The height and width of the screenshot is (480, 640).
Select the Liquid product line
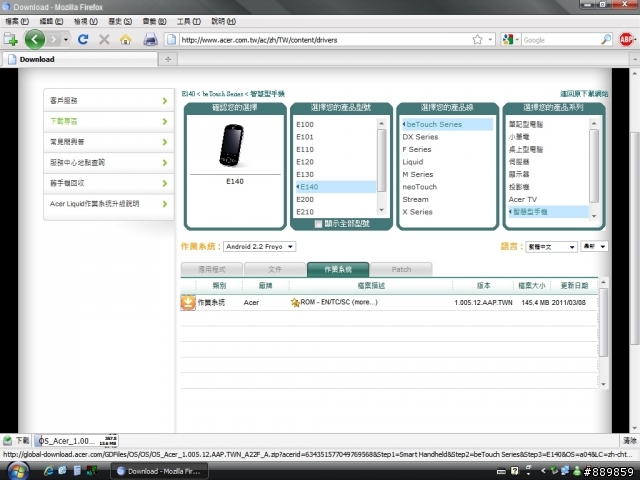(x=413, y=162)
